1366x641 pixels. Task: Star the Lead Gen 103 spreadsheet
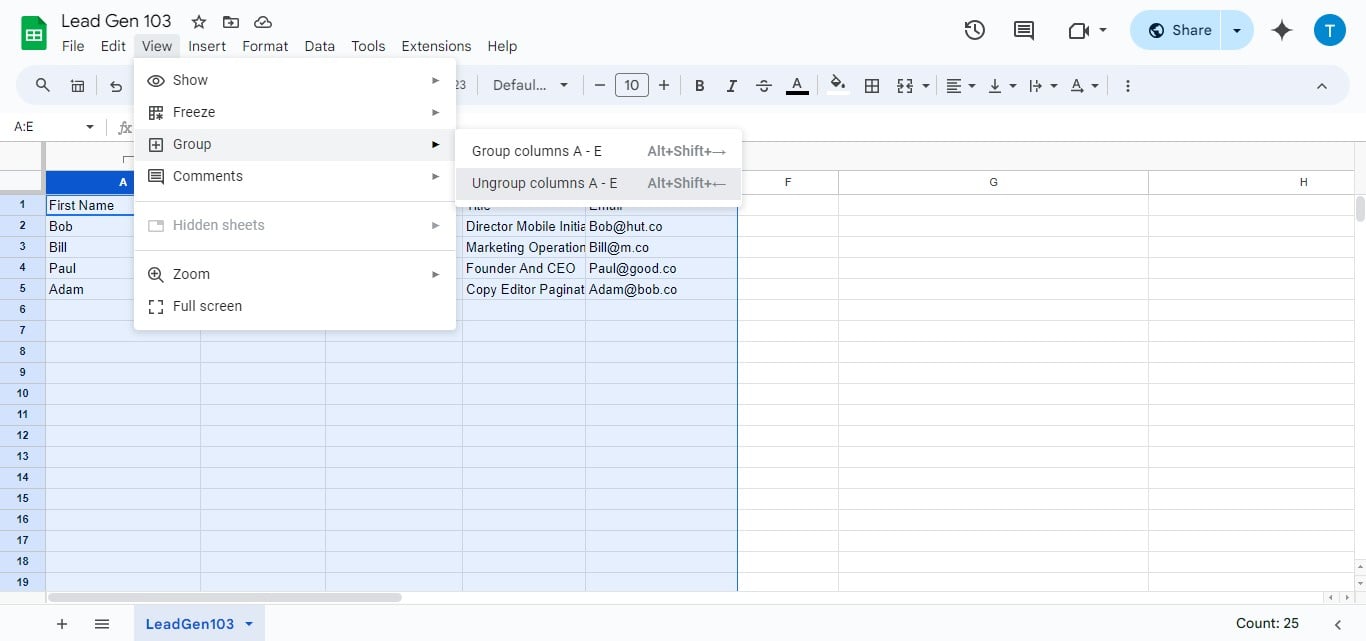tap(198, 21)
